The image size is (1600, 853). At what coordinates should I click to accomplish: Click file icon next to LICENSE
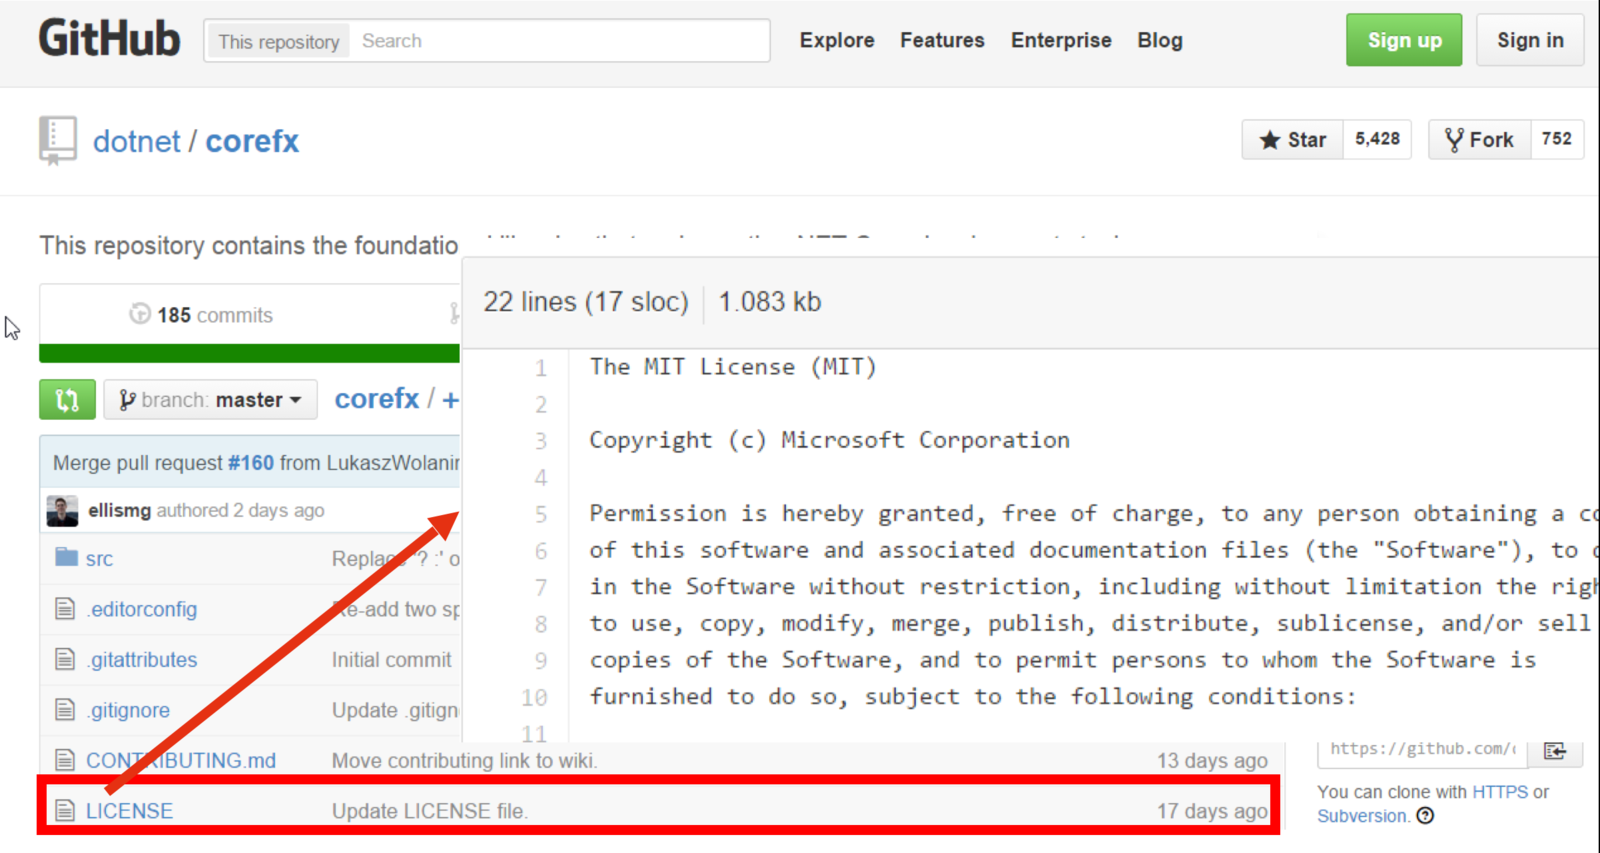point(65,810)
